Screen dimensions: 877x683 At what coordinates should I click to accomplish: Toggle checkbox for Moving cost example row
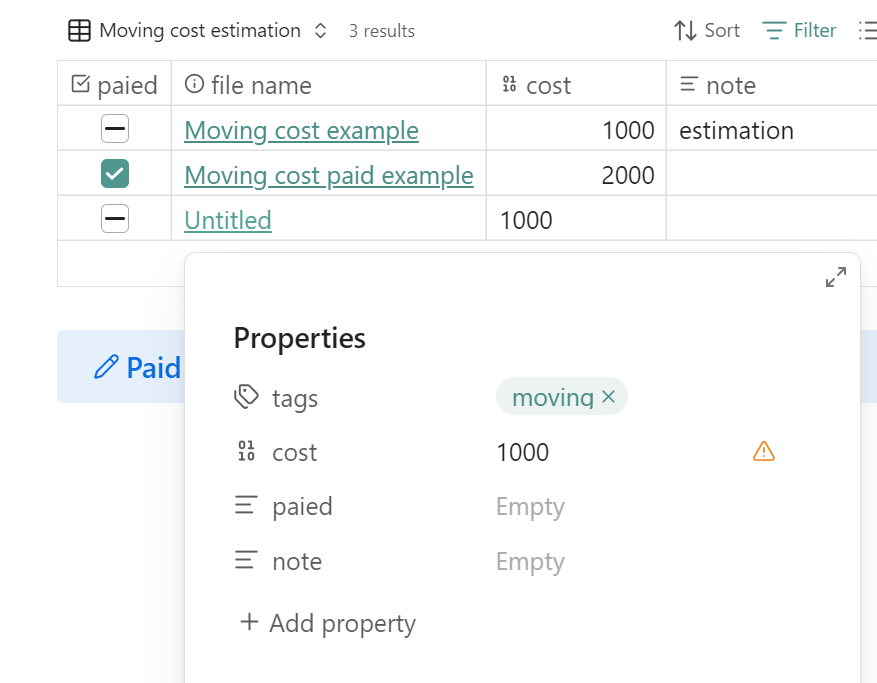[x=115, y=129]
